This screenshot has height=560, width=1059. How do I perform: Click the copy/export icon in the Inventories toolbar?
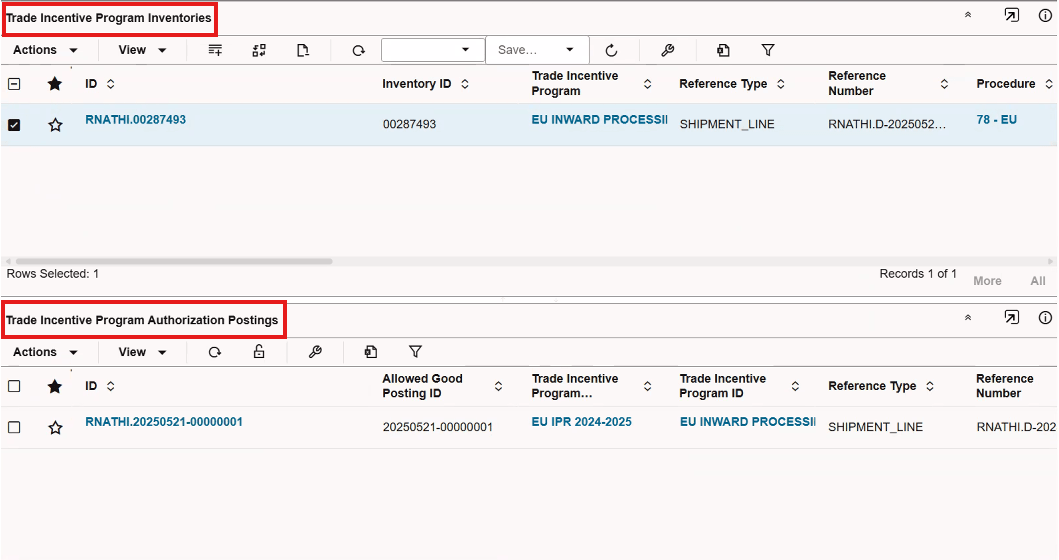(x=723, y=50)
